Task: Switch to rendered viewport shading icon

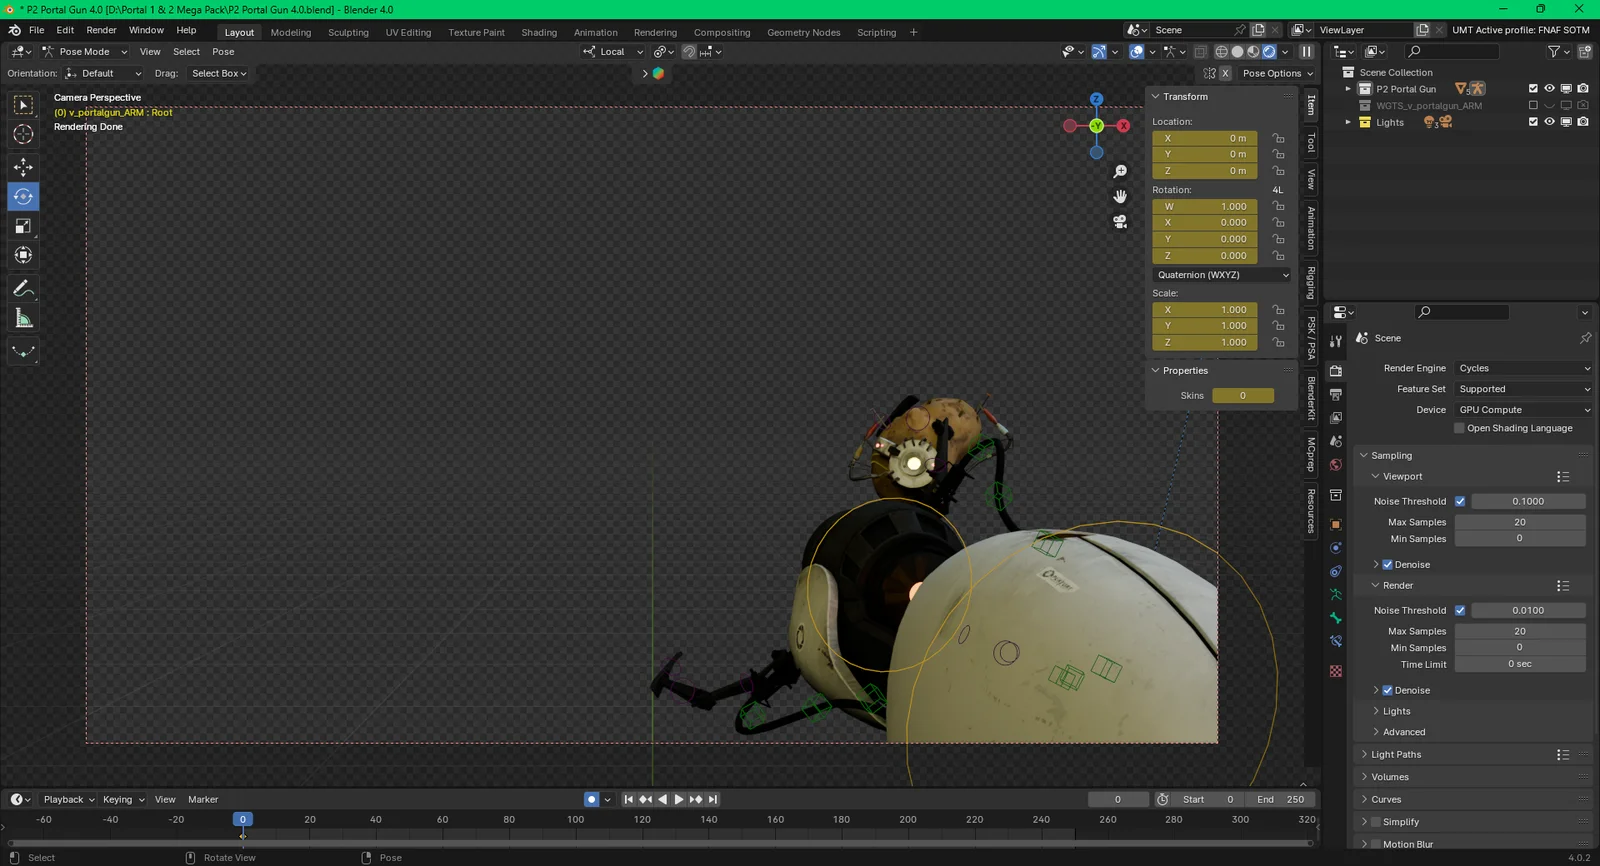Action: point(1270,52)
